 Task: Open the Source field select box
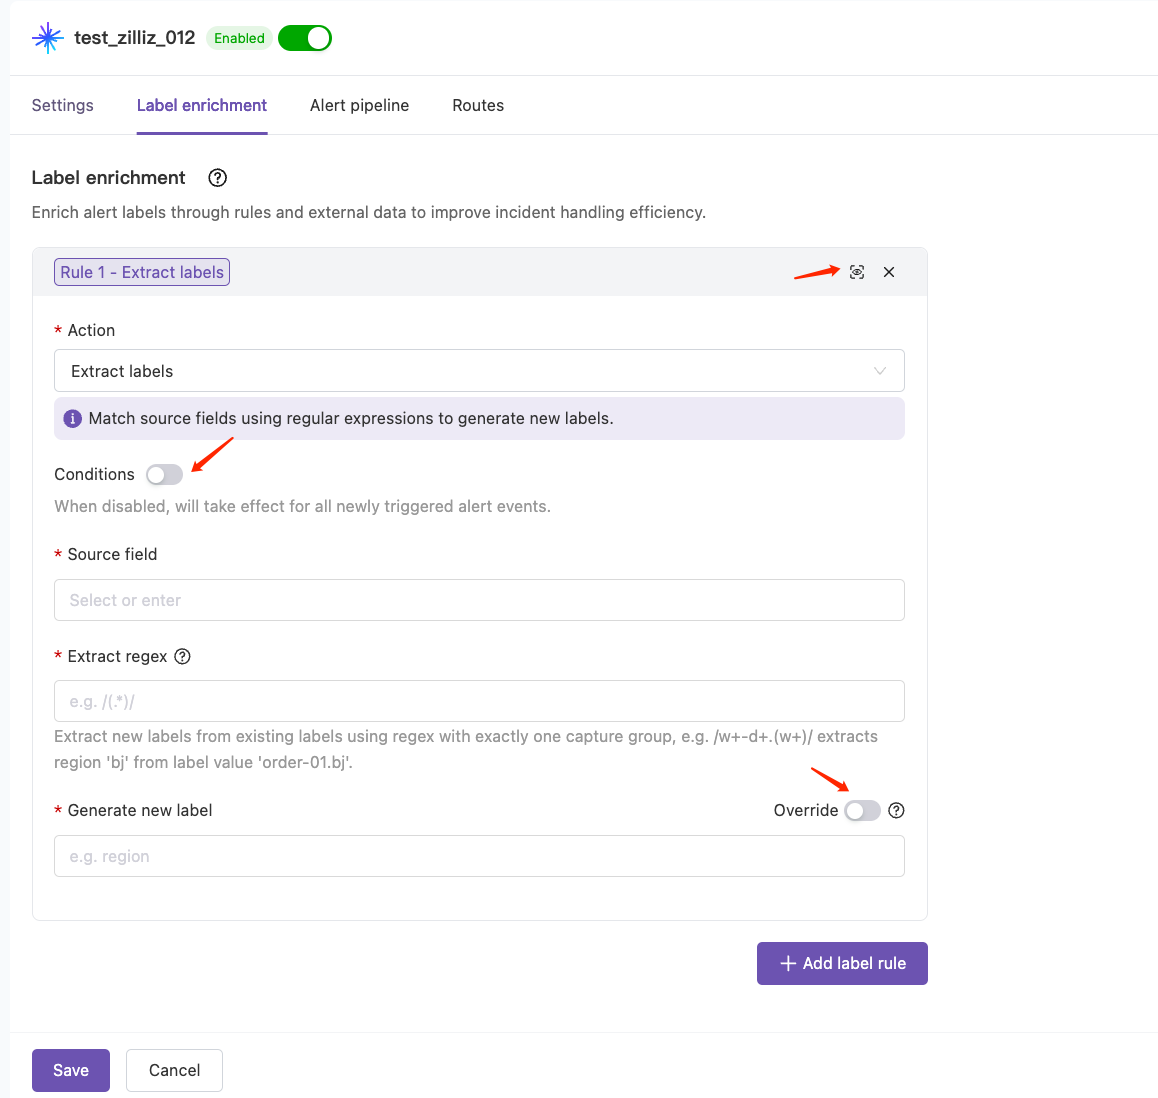pos(478,600)
